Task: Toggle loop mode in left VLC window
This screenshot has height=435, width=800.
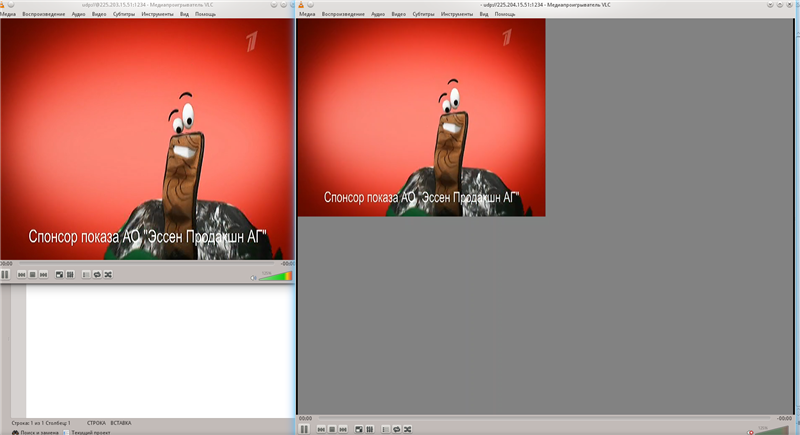Action: pyautogui.click(x=97, y=275)
